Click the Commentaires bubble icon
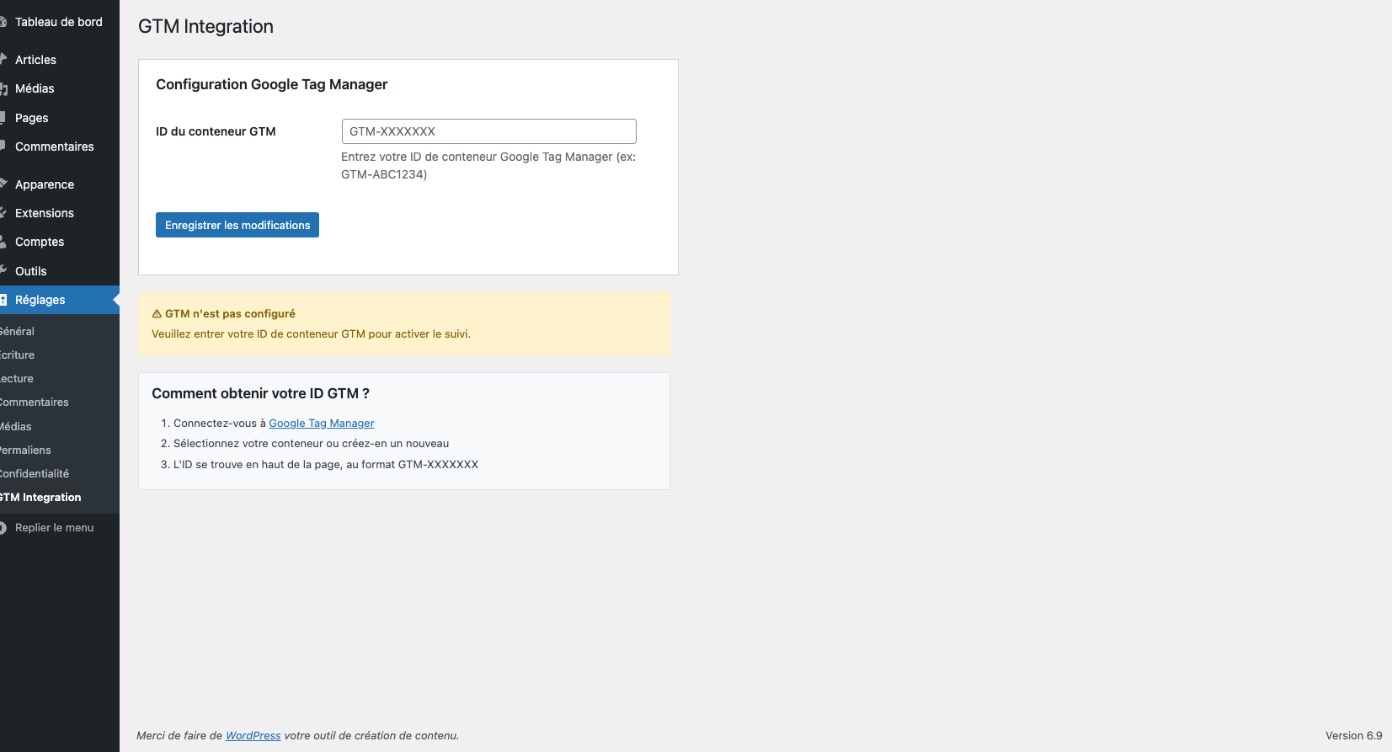 click(x=3, y=146)
